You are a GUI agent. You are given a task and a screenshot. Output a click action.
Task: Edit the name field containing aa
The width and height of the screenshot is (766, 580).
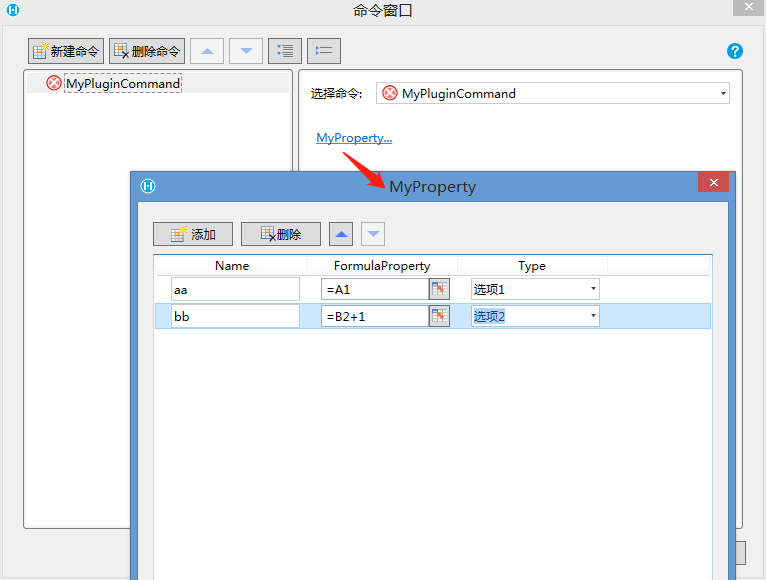(235, 289)
